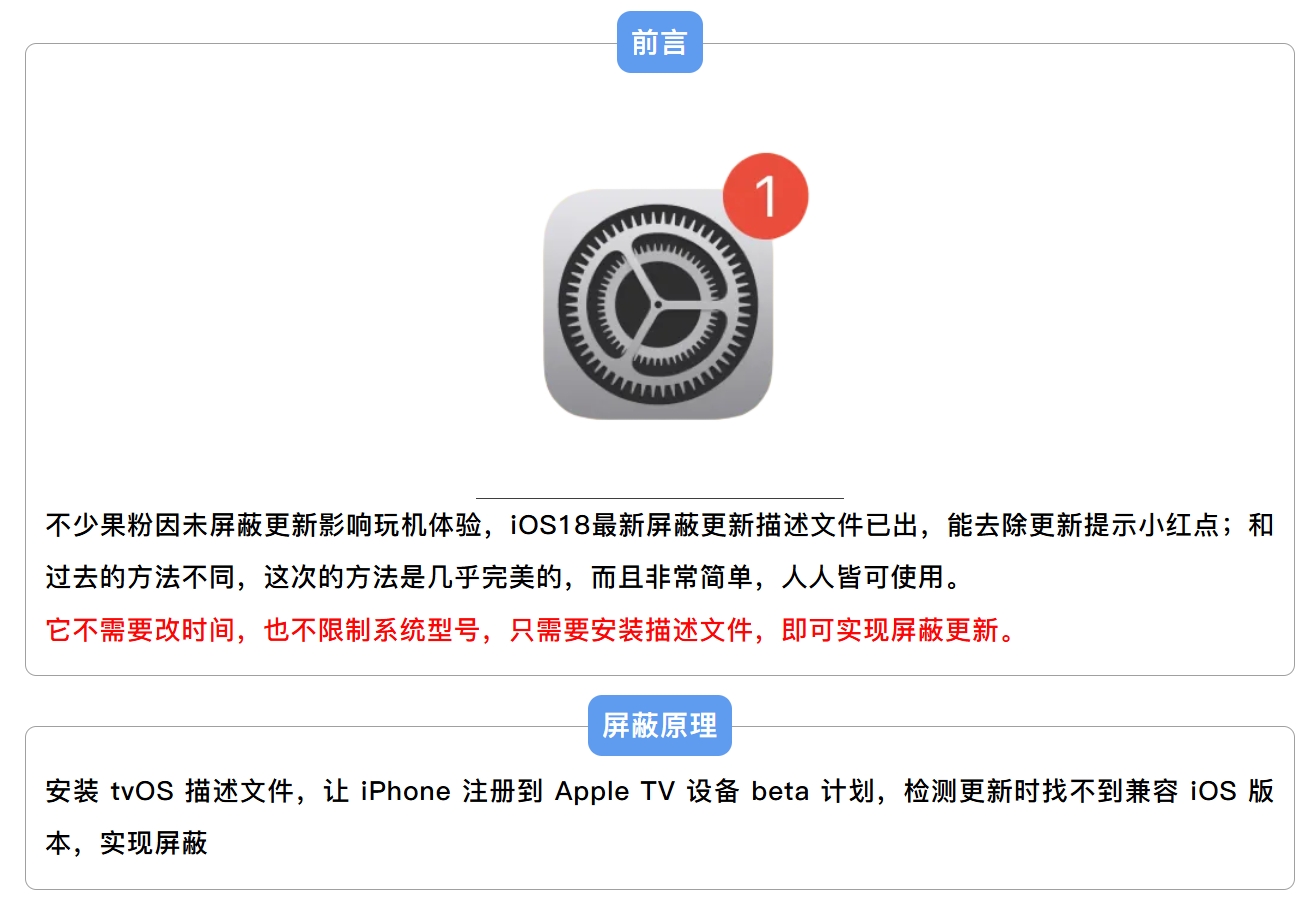Click the thin divider line under the image
Viewport: 1314px width, 904px height.
(660, 497)
